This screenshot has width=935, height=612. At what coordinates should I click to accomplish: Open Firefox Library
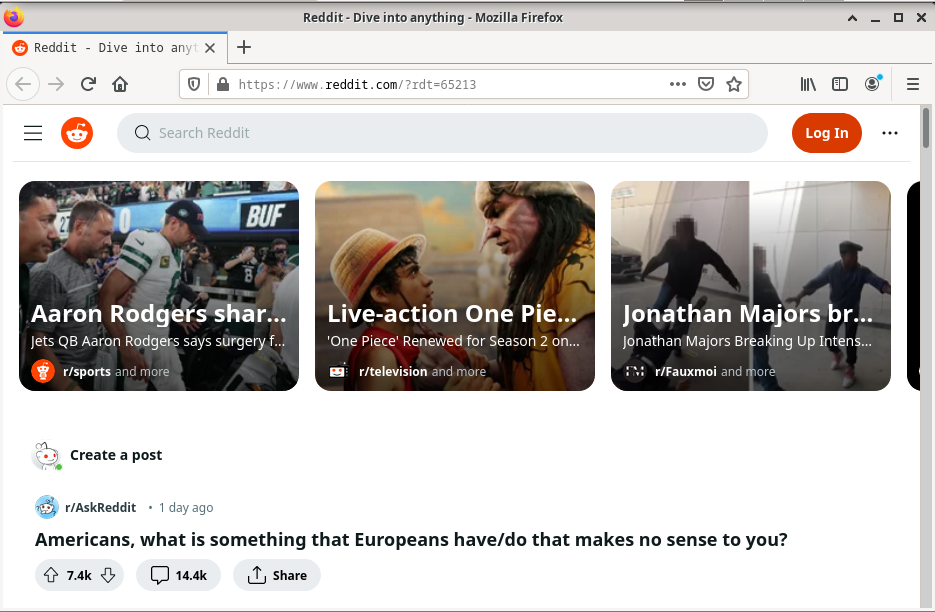(808, 84)
